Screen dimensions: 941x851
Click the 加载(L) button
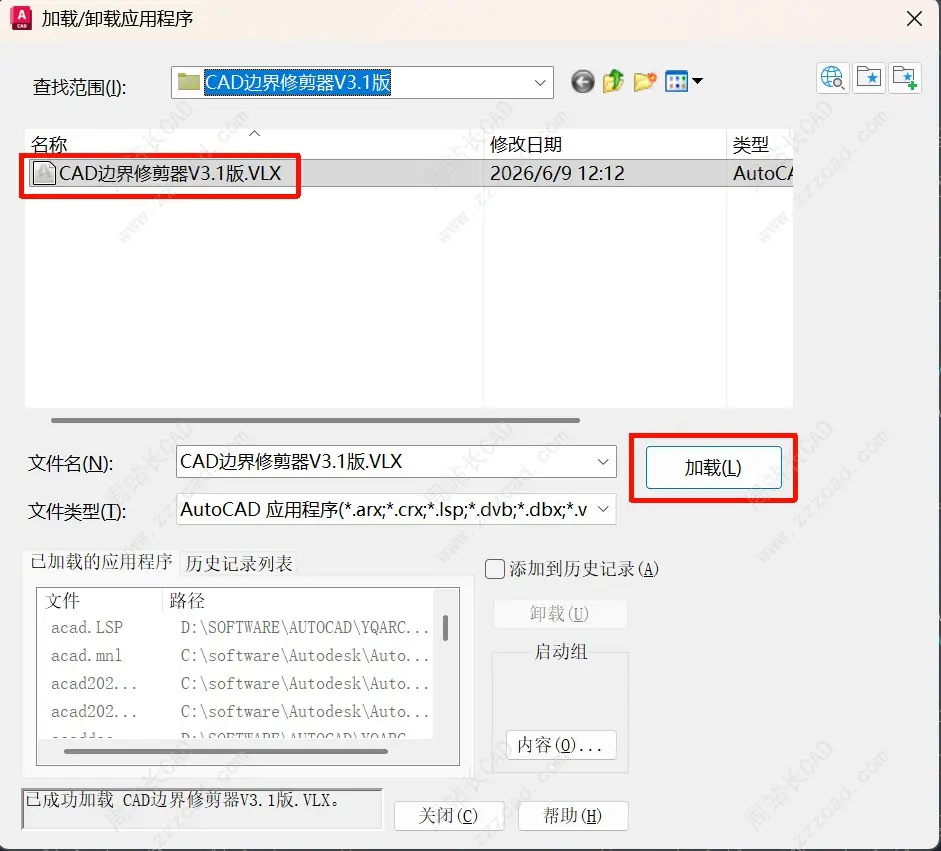click(714, 468)
